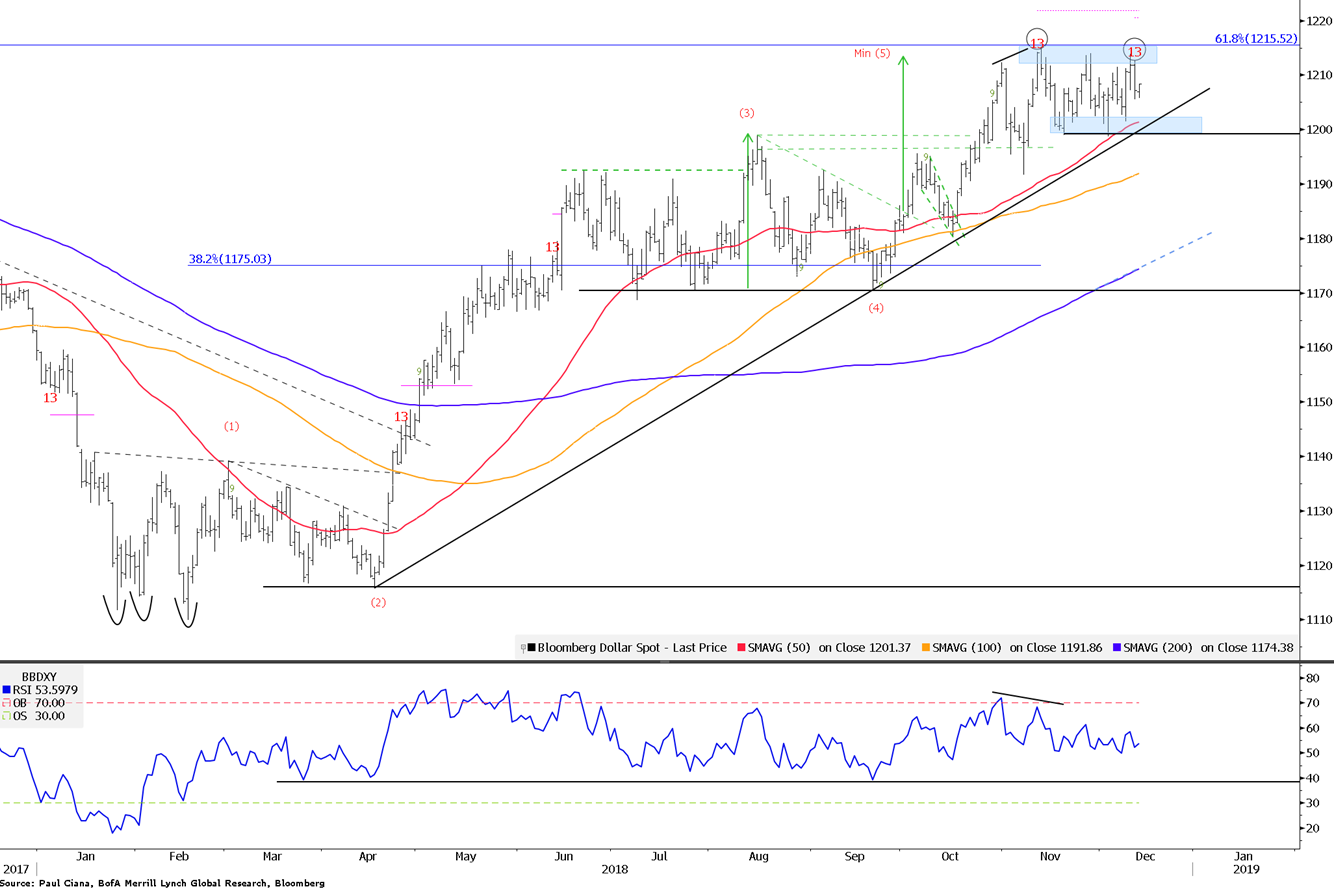This screenshot has width=1334, height=889.
Task: Select the wave (2) annotation label
Action: (x=378, y=602)
